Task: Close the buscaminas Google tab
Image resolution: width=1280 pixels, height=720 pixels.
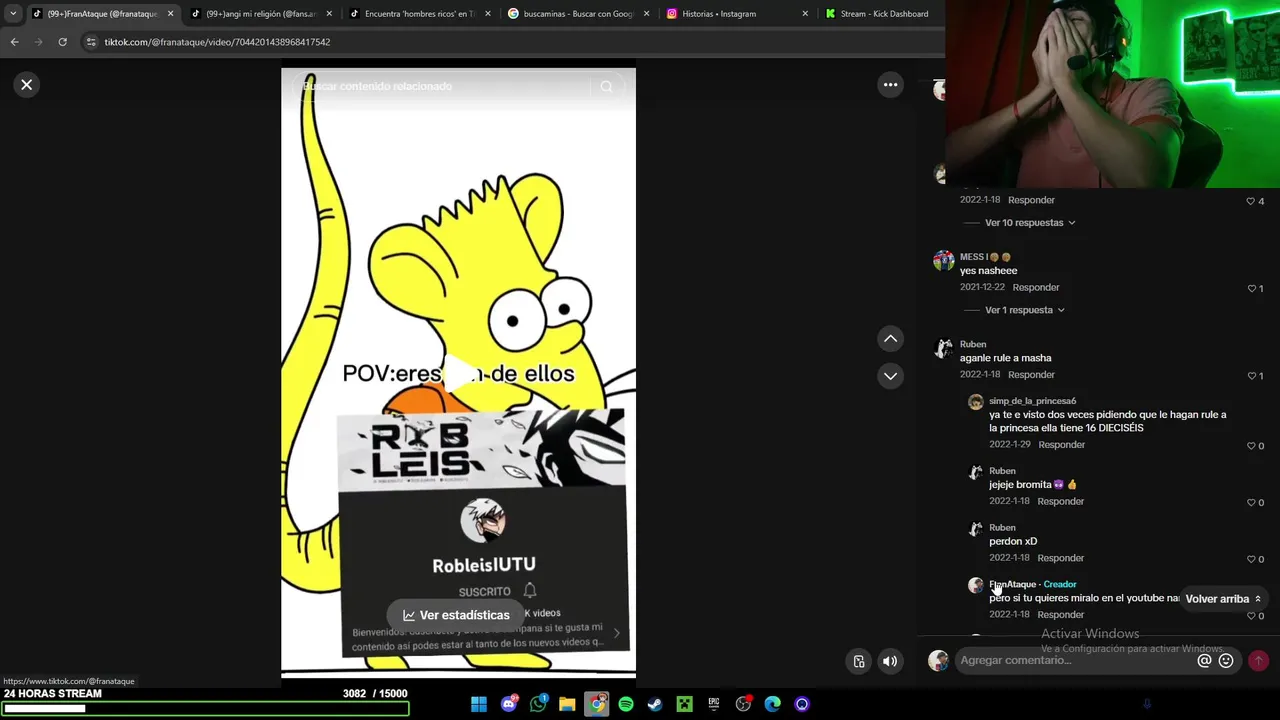Action: click(647, 14)
